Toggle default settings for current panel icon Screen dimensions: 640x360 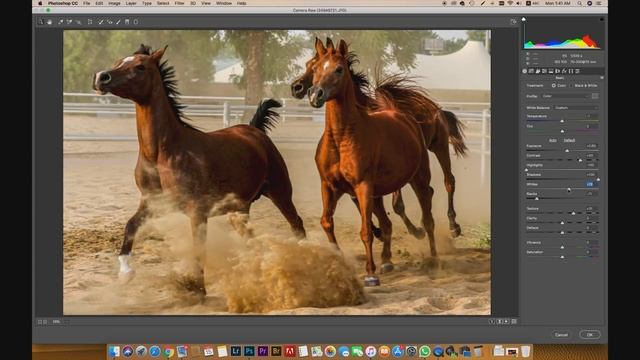pyautogui.click(x=514, y=322)
